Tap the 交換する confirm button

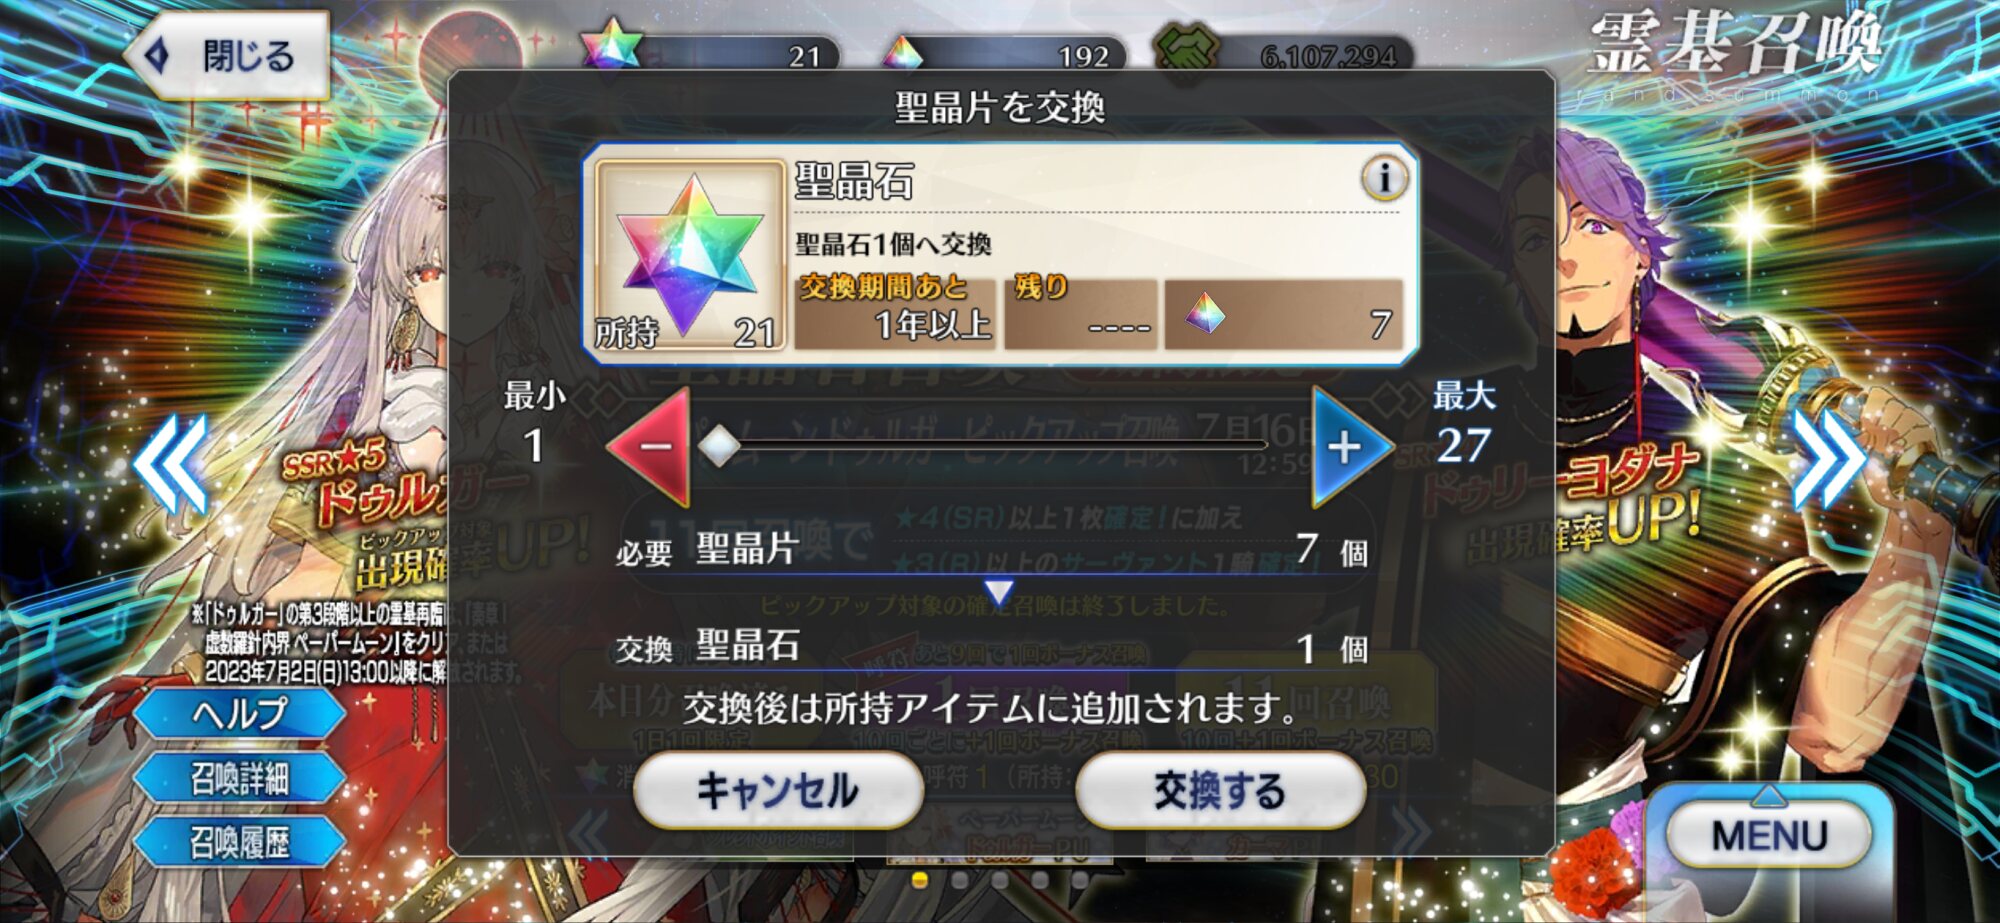tap(1220, 790)
